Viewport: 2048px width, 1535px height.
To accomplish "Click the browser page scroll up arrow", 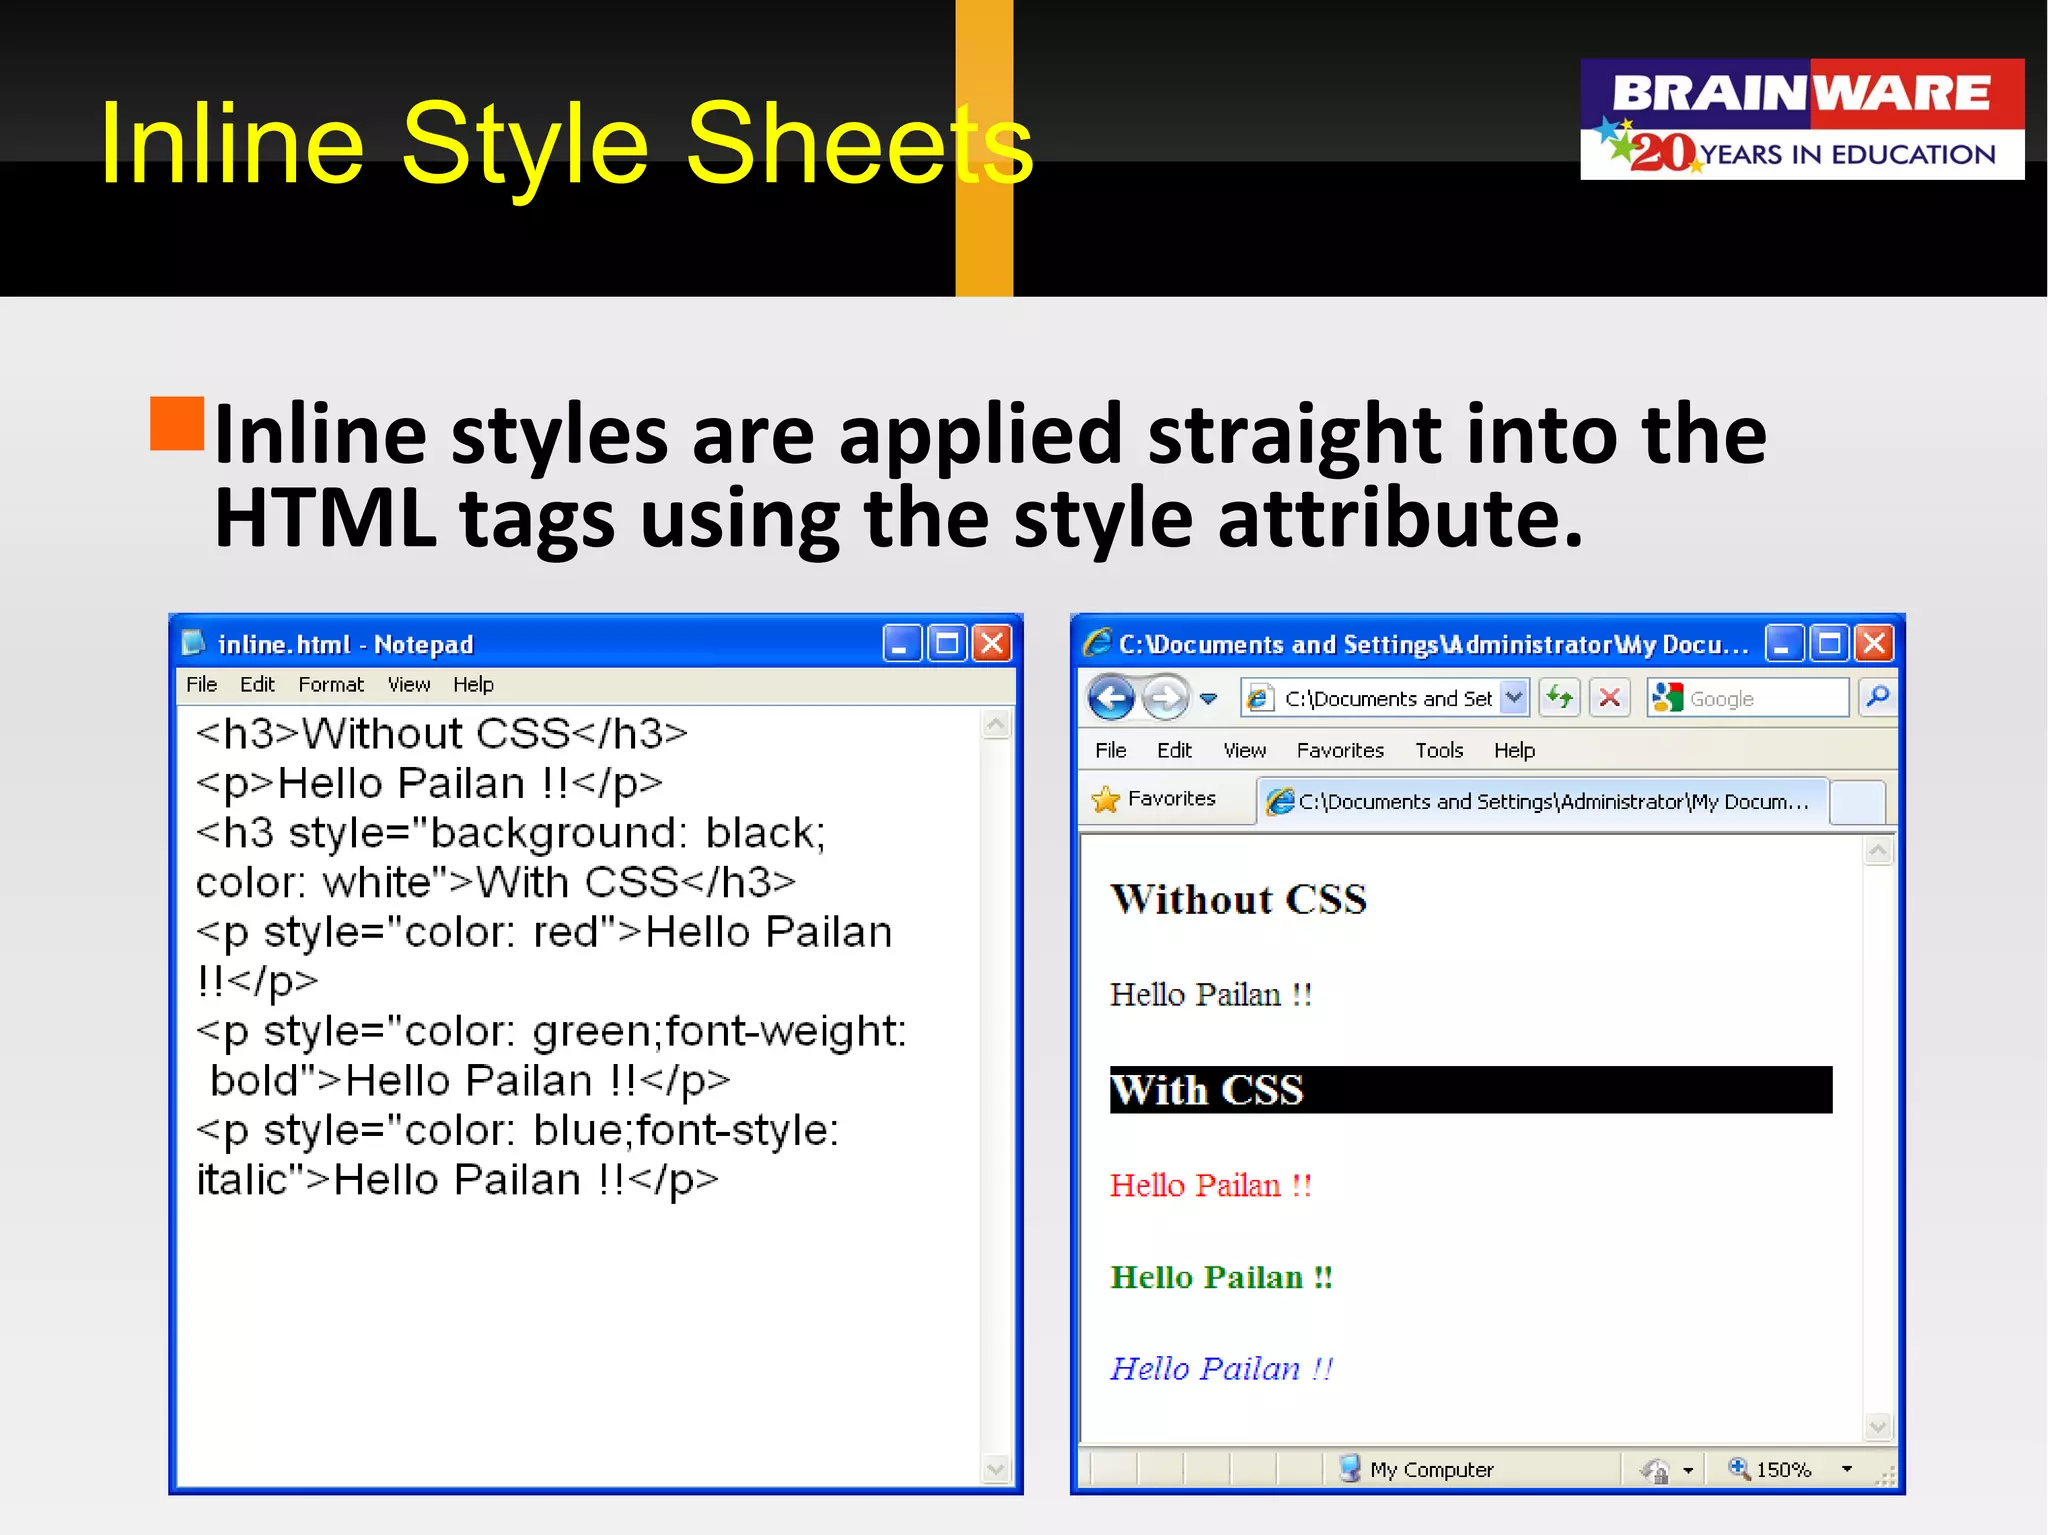I will [1878, 852].
